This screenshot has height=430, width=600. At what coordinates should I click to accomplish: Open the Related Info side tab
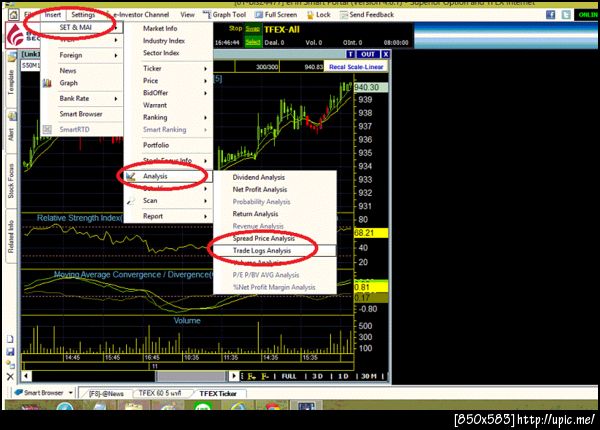(11, 236)
